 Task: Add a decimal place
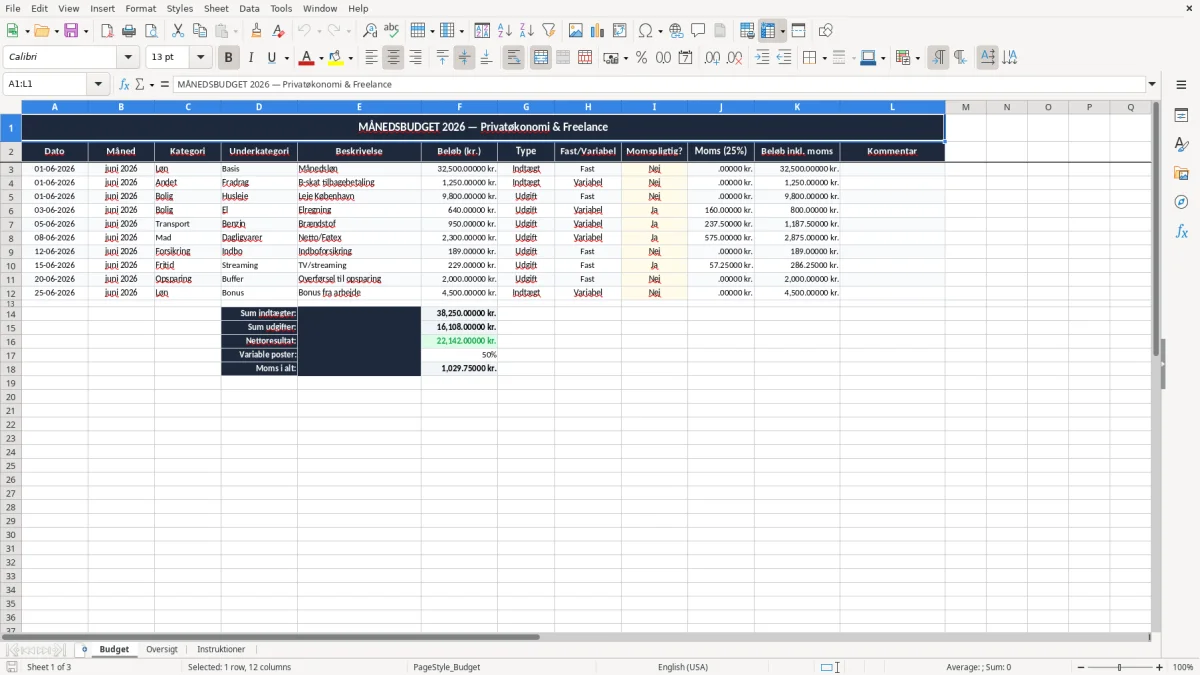(713, 58)
